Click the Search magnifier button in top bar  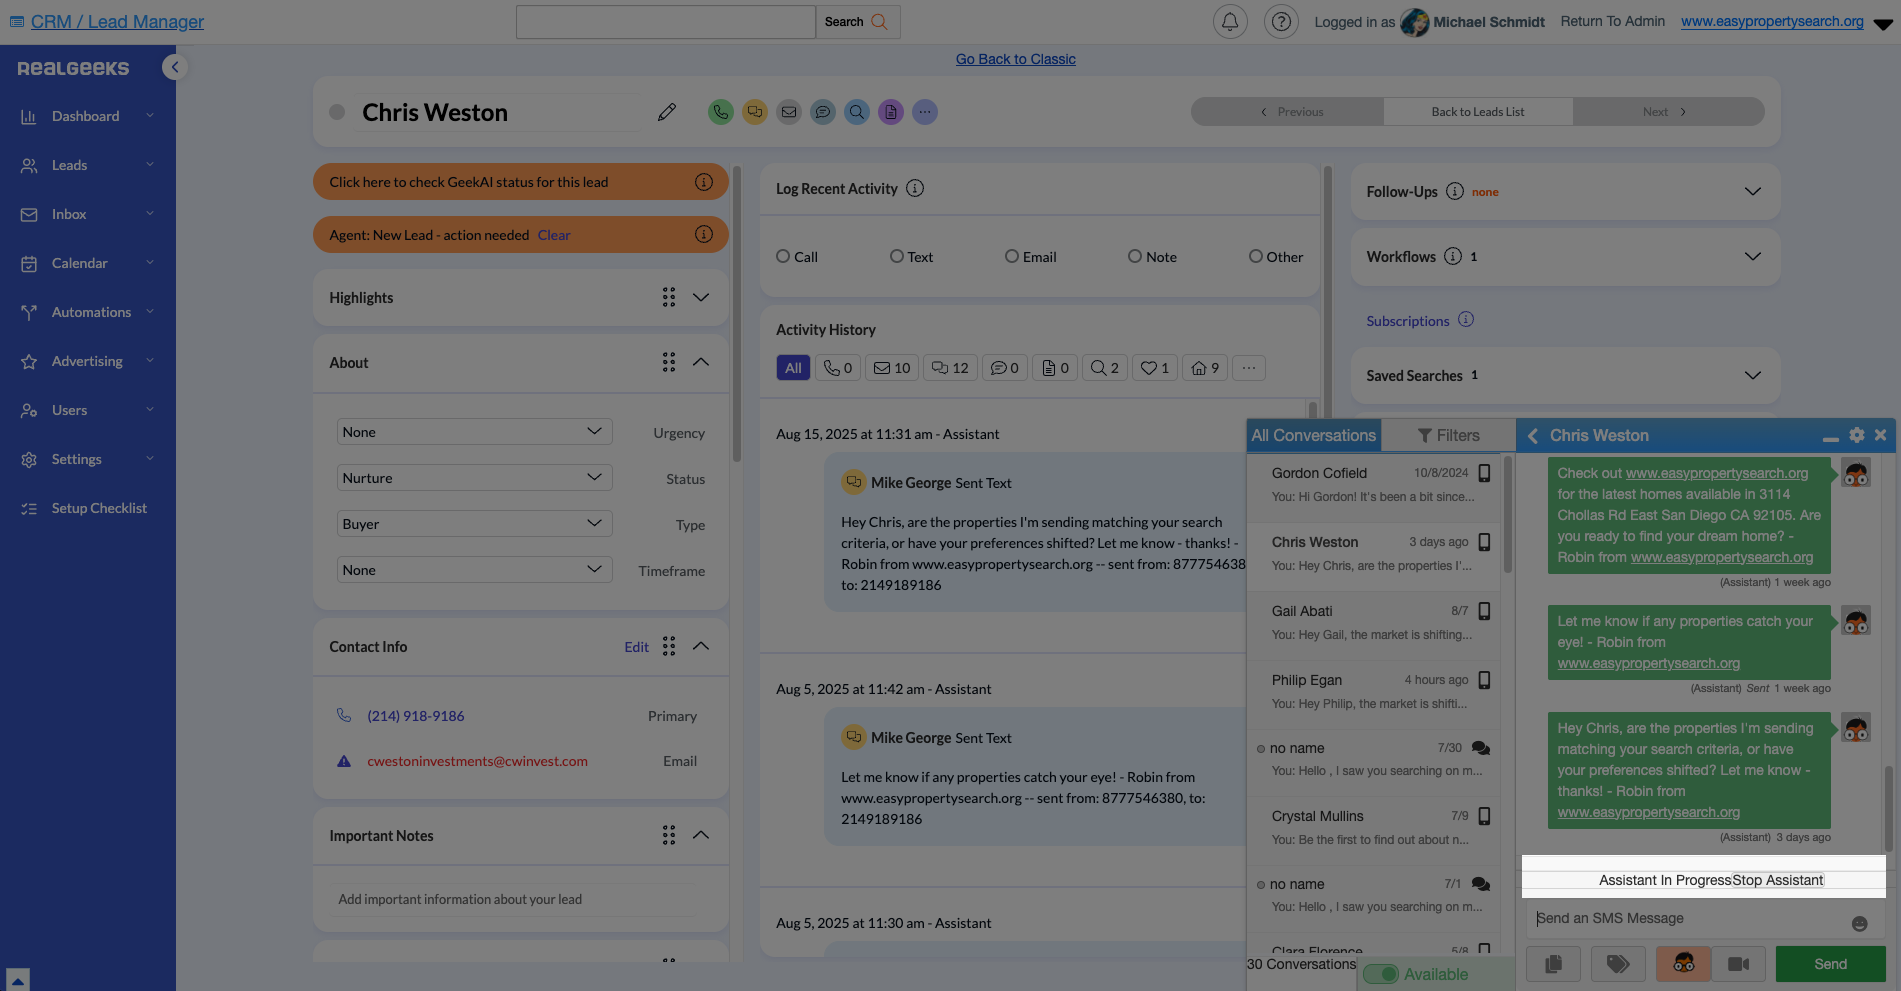[x=858, y=22]
